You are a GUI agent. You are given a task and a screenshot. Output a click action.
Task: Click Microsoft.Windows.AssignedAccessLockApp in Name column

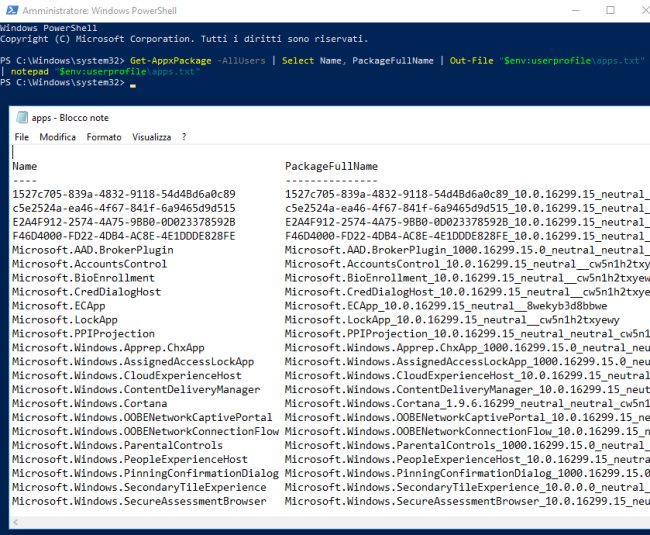point(133,362)
